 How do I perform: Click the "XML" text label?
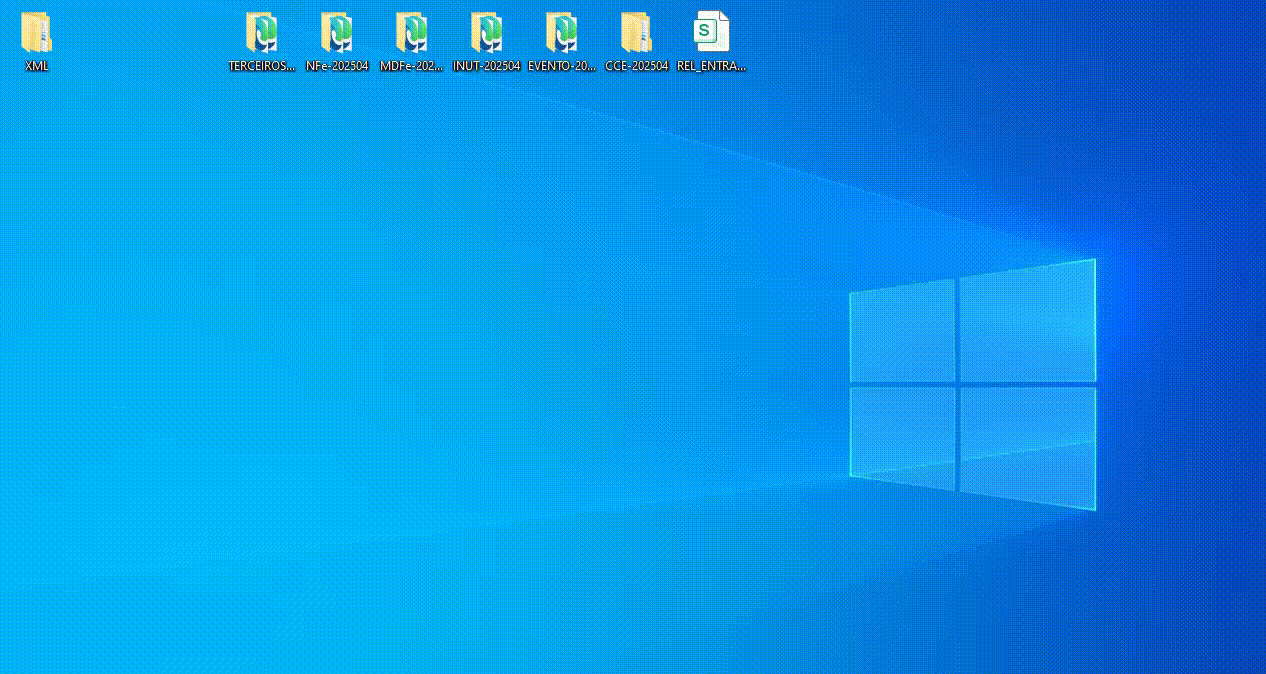[x=37, y=66]
